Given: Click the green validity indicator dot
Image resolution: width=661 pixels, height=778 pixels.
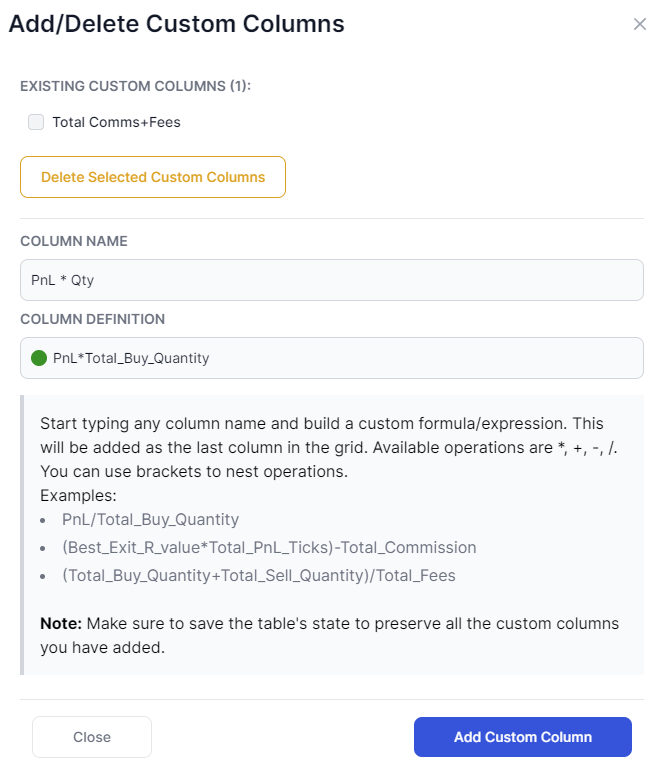Looking at the screenshot, I should tap(39, 358).
